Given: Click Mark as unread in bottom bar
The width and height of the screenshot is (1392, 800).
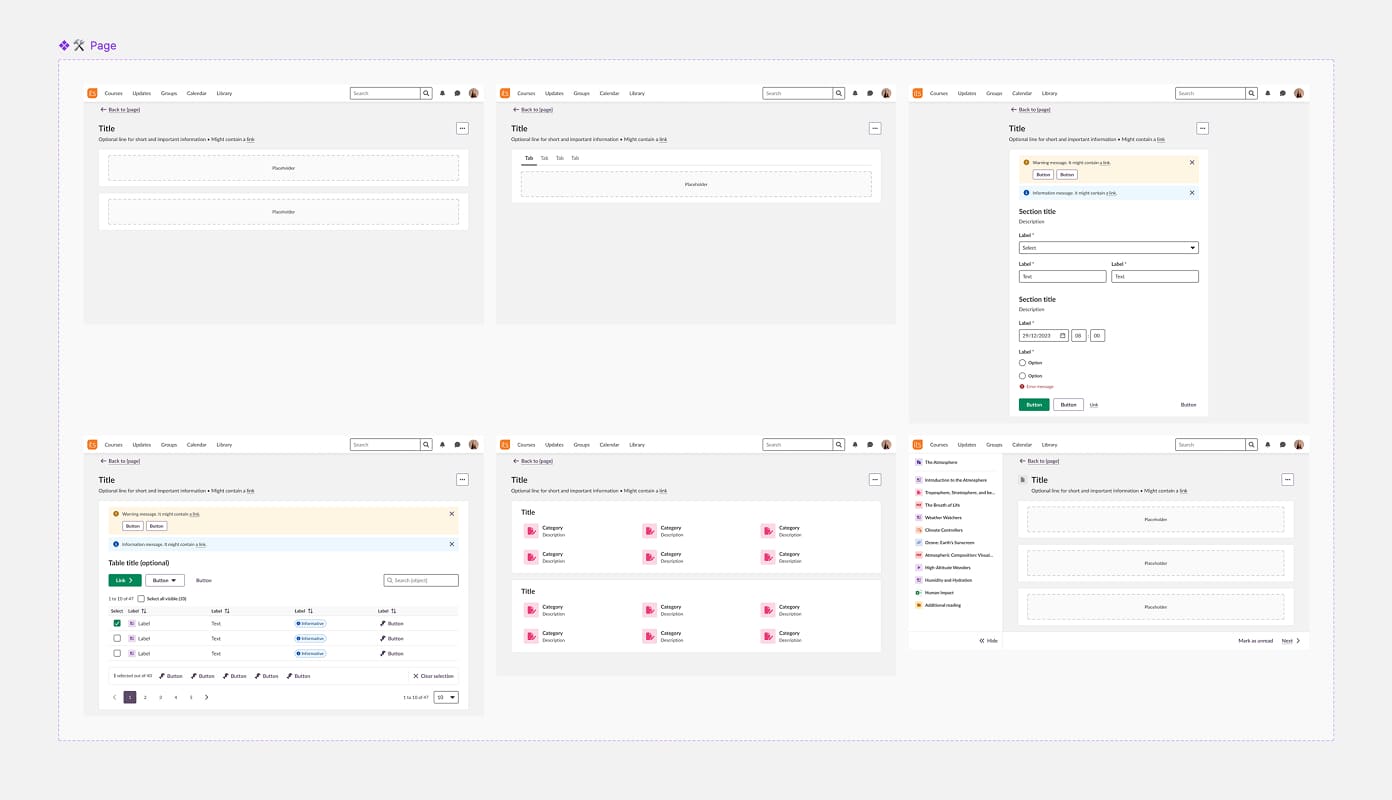Looking at the screenshot, I should 1255,641.
